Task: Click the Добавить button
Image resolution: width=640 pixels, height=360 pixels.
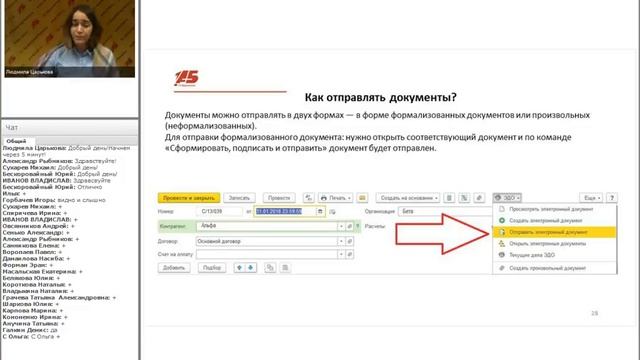Action: point(174,268)
